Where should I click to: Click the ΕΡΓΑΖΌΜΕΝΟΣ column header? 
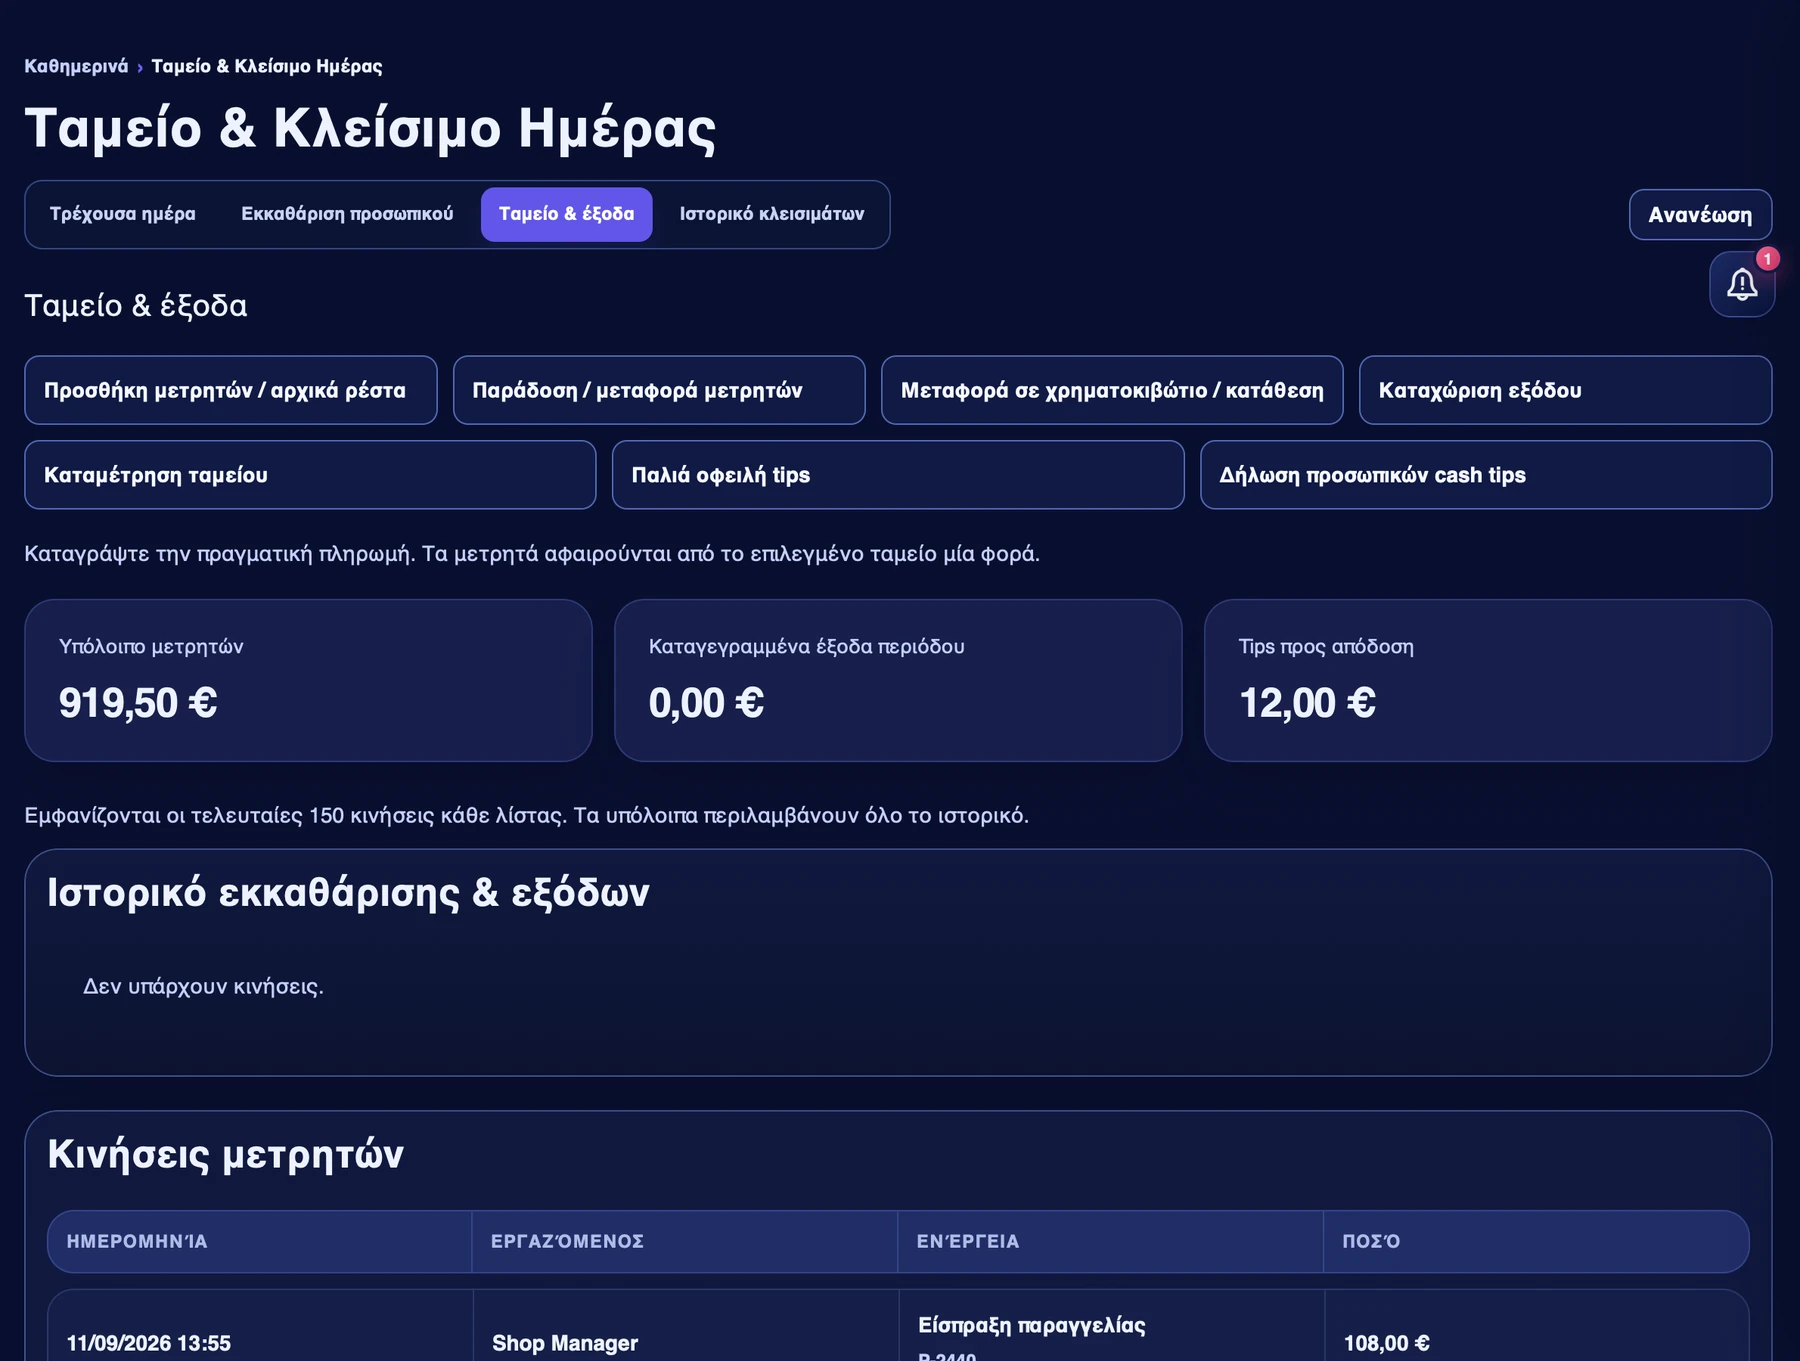click(684, 1242)
